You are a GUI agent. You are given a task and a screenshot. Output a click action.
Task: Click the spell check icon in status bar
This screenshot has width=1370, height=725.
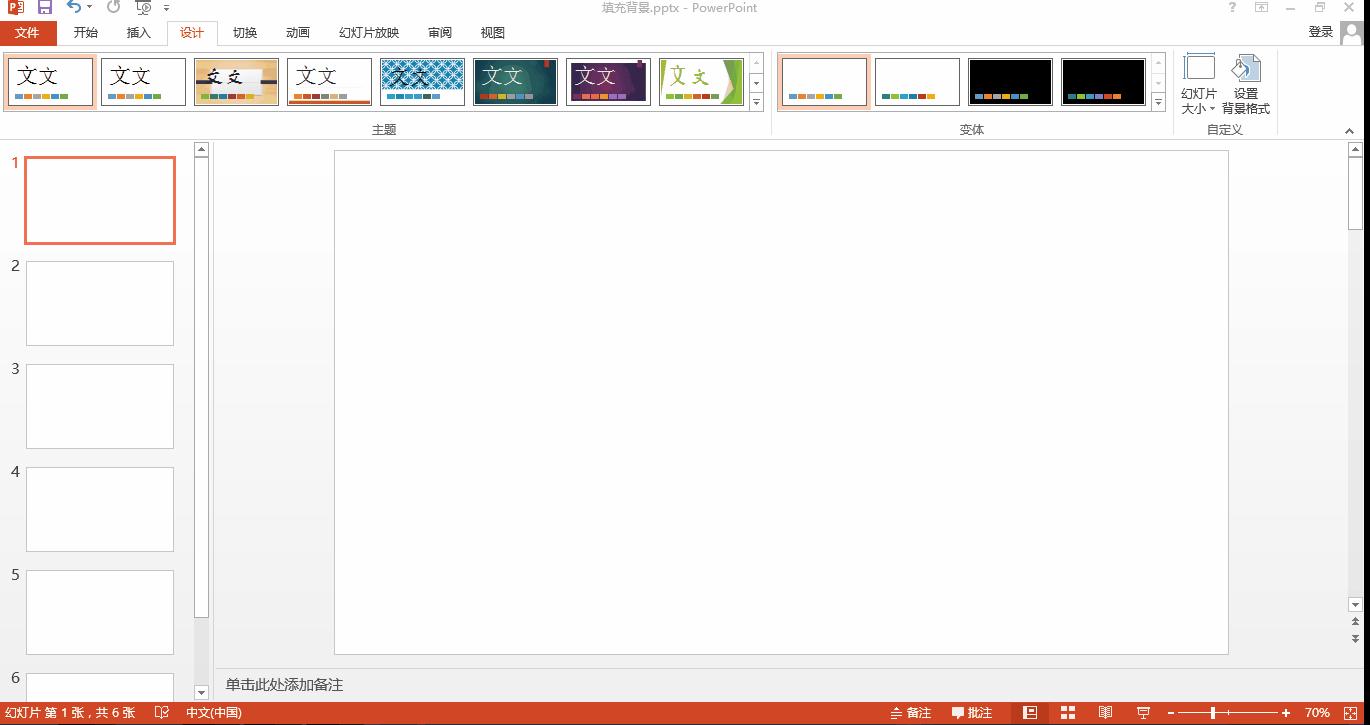[x=162, y=713]
